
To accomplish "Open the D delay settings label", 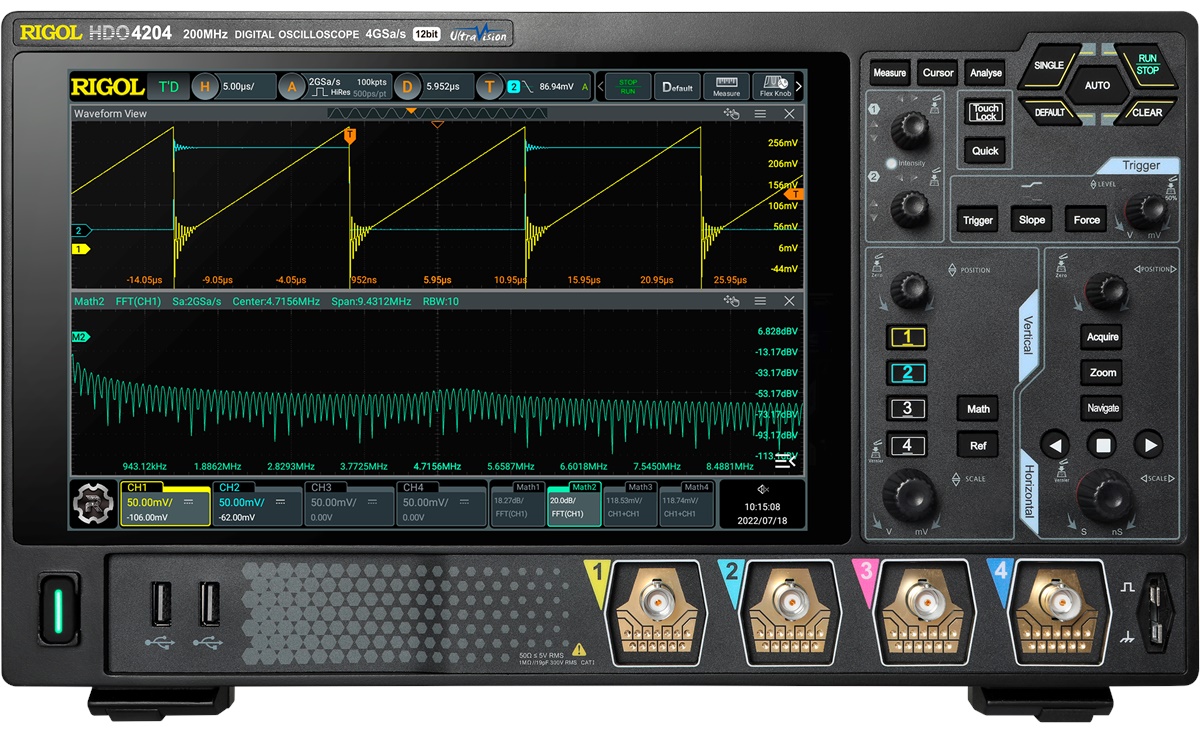I will tap(407, 87).
